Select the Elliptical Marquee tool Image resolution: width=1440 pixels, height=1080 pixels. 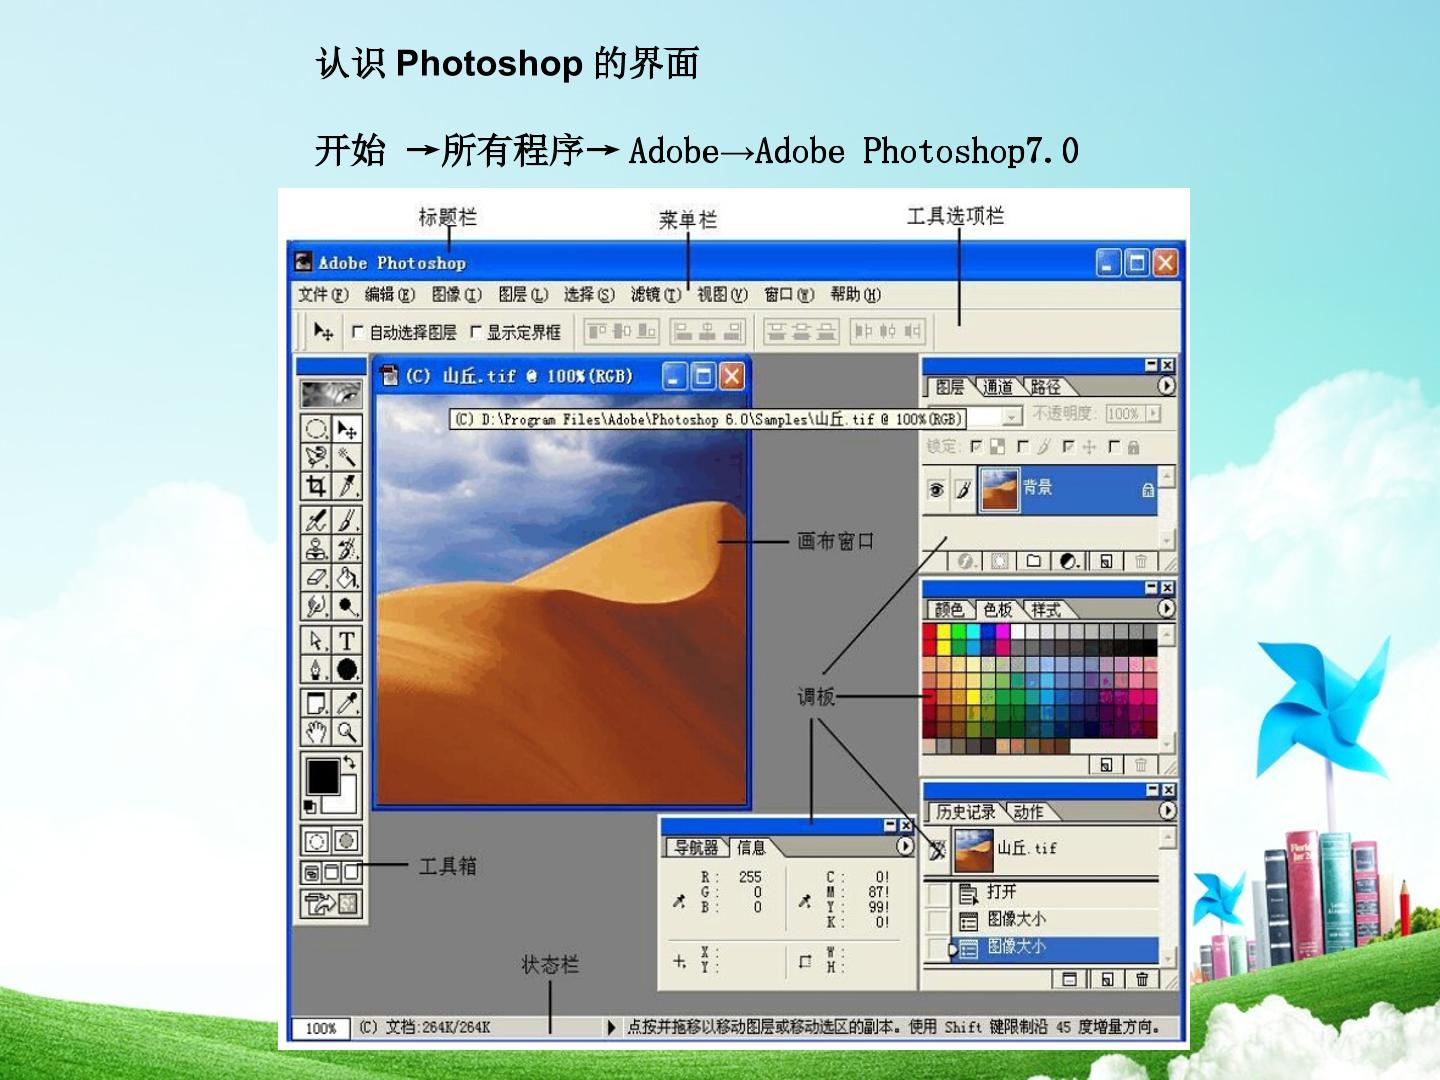pos(316,429)
